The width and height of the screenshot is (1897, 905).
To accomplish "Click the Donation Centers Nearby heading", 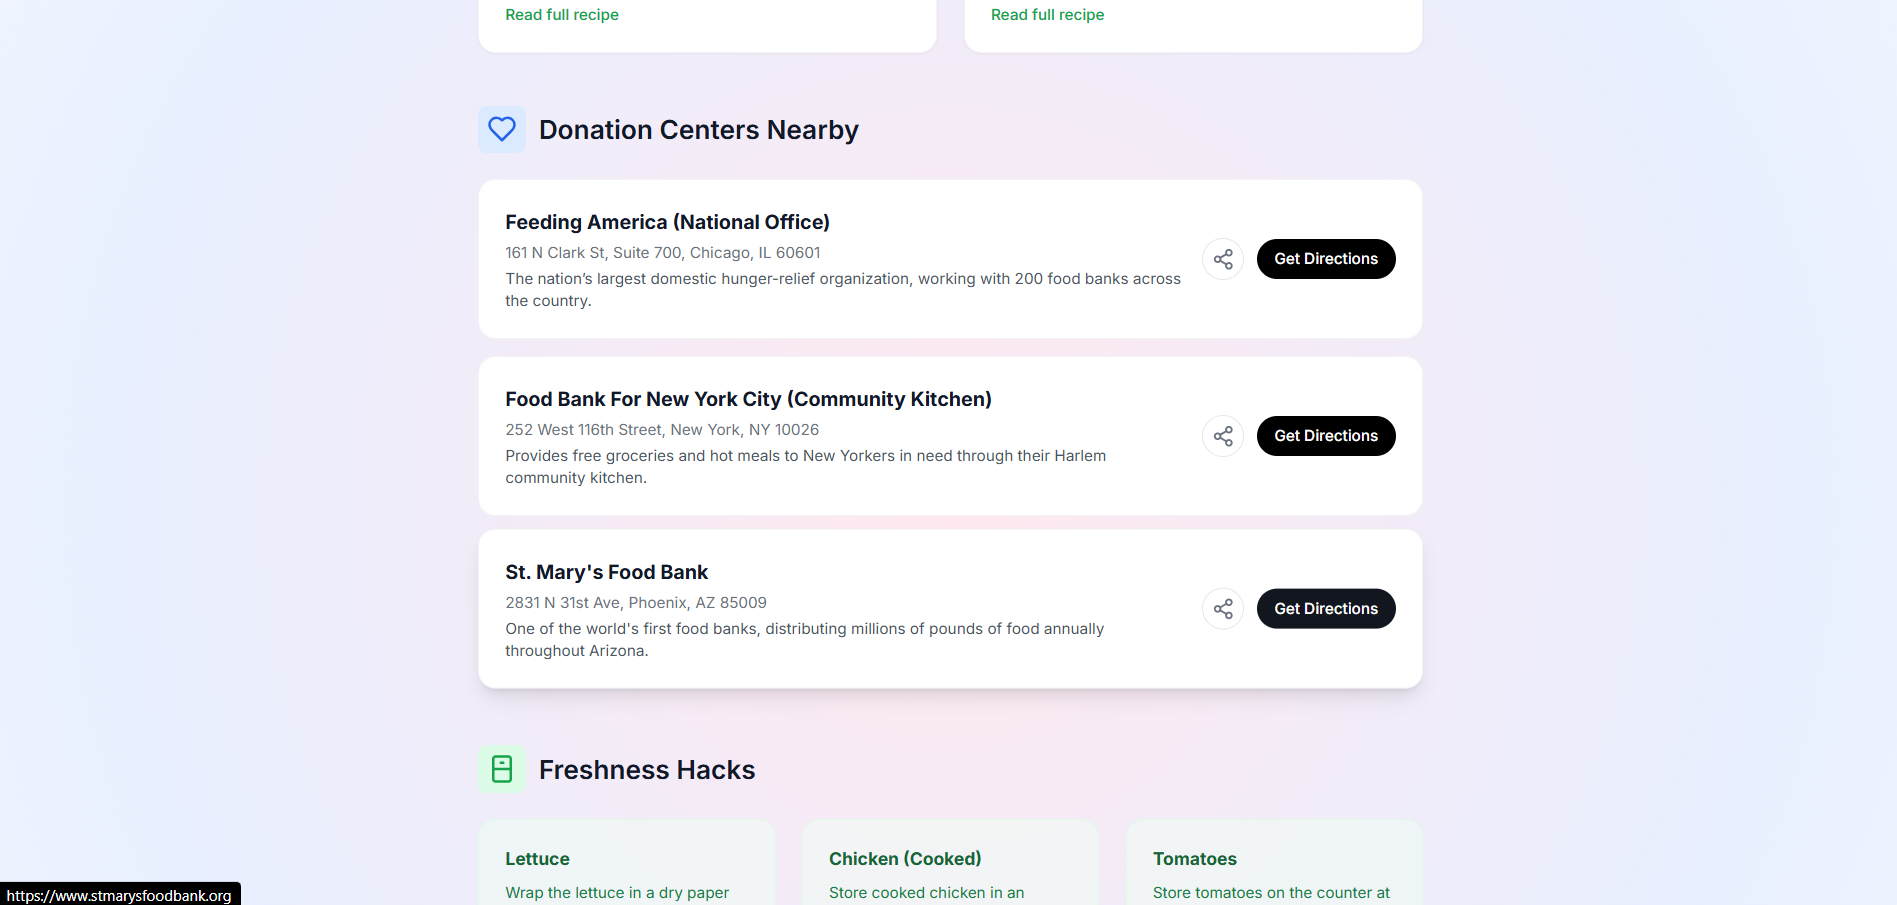I will 698,129.
